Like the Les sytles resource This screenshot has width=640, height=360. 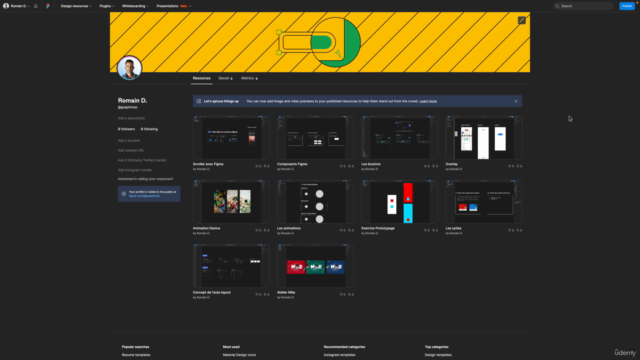510,230
